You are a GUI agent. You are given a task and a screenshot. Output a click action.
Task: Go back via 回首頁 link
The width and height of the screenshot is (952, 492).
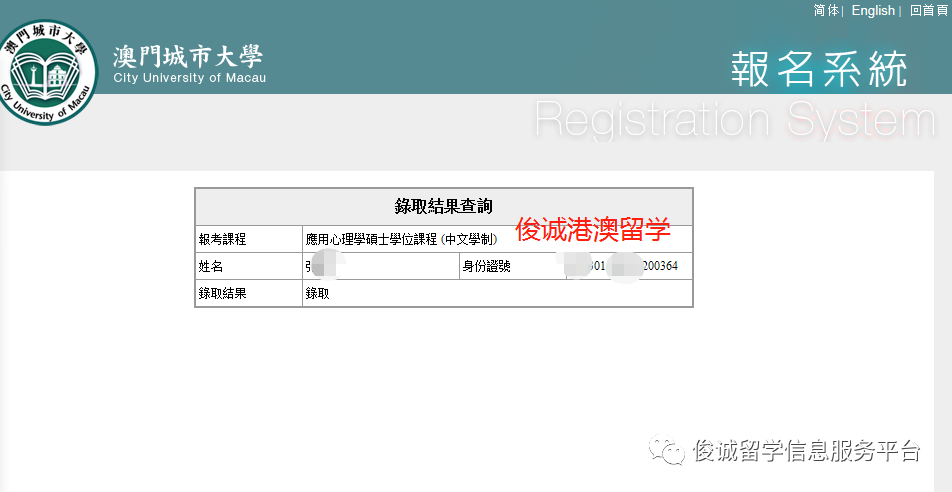click(928, 10)
